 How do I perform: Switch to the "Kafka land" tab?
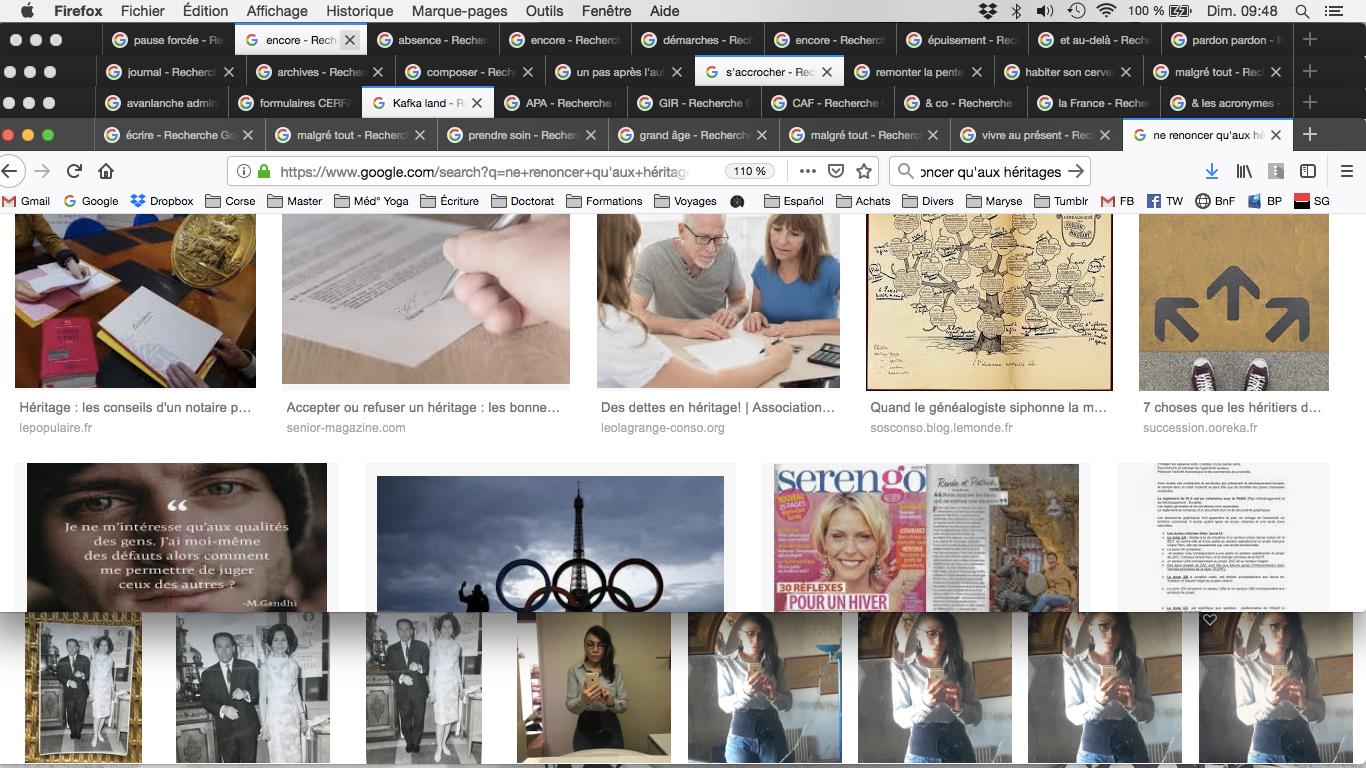click(x=418, y=103)
